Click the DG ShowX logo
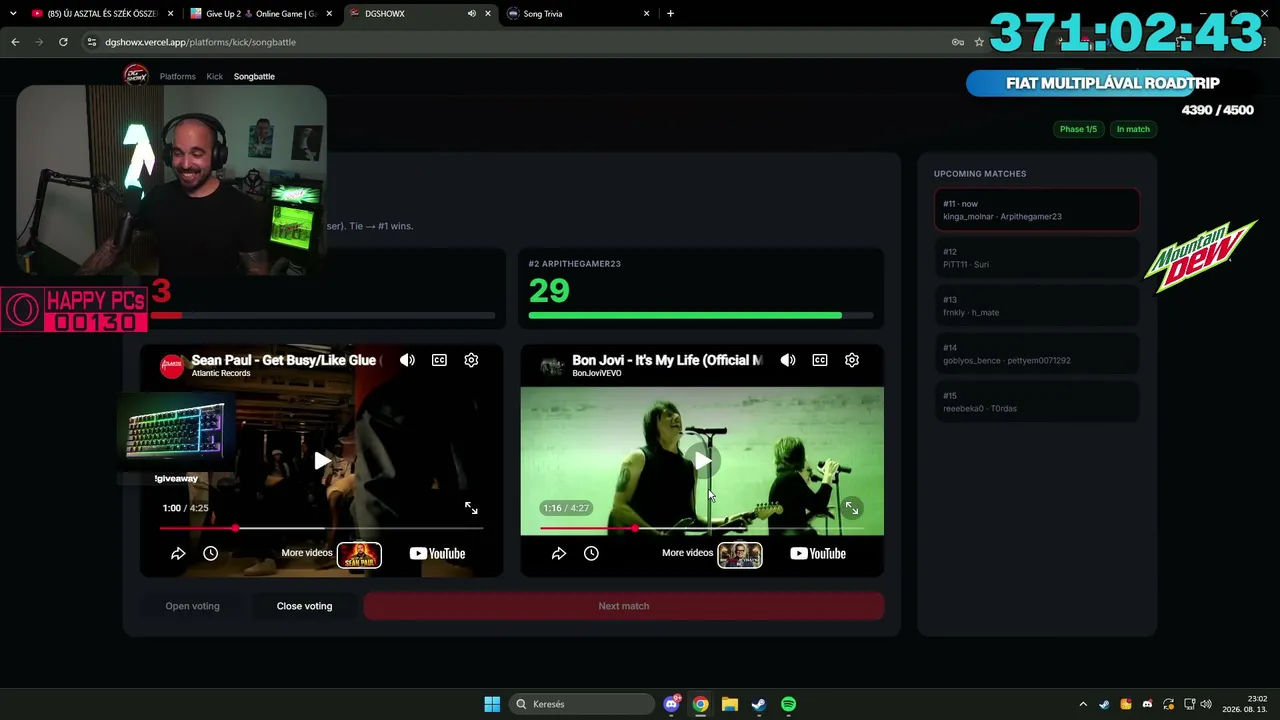The height and width of the screenshot is (720, 1280). 135,75
